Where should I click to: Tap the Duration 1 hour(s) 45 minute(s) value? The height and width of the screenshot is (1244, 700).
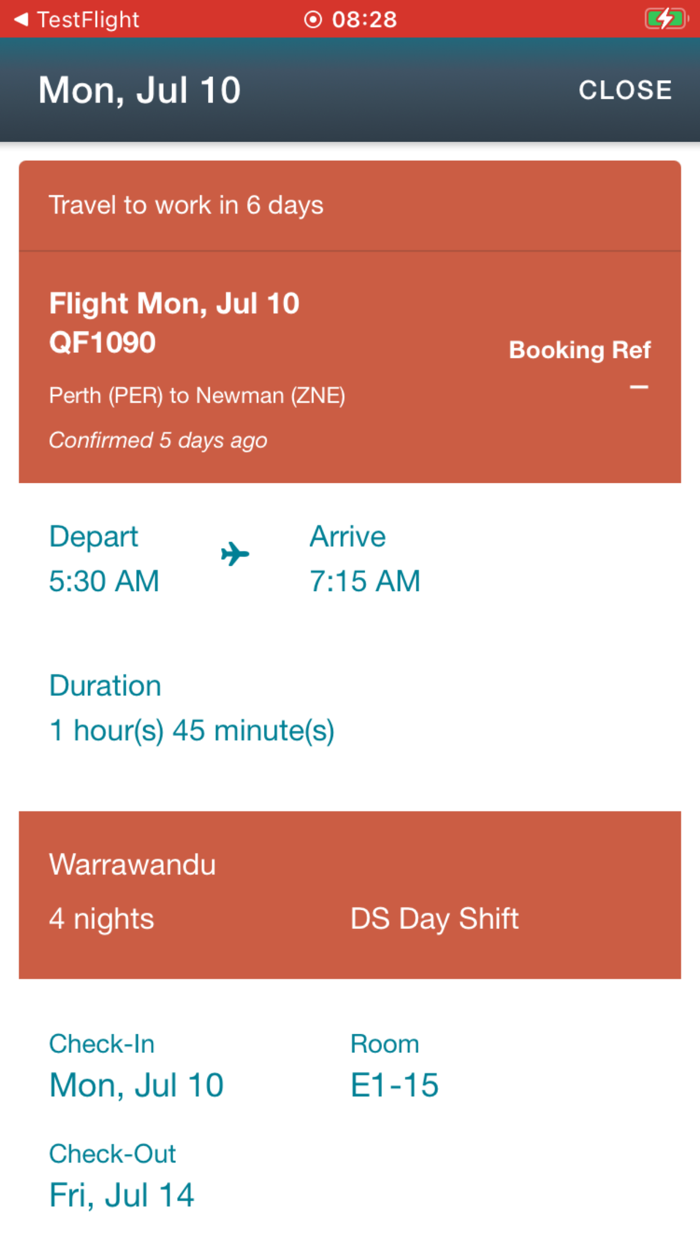click(192, 731)
